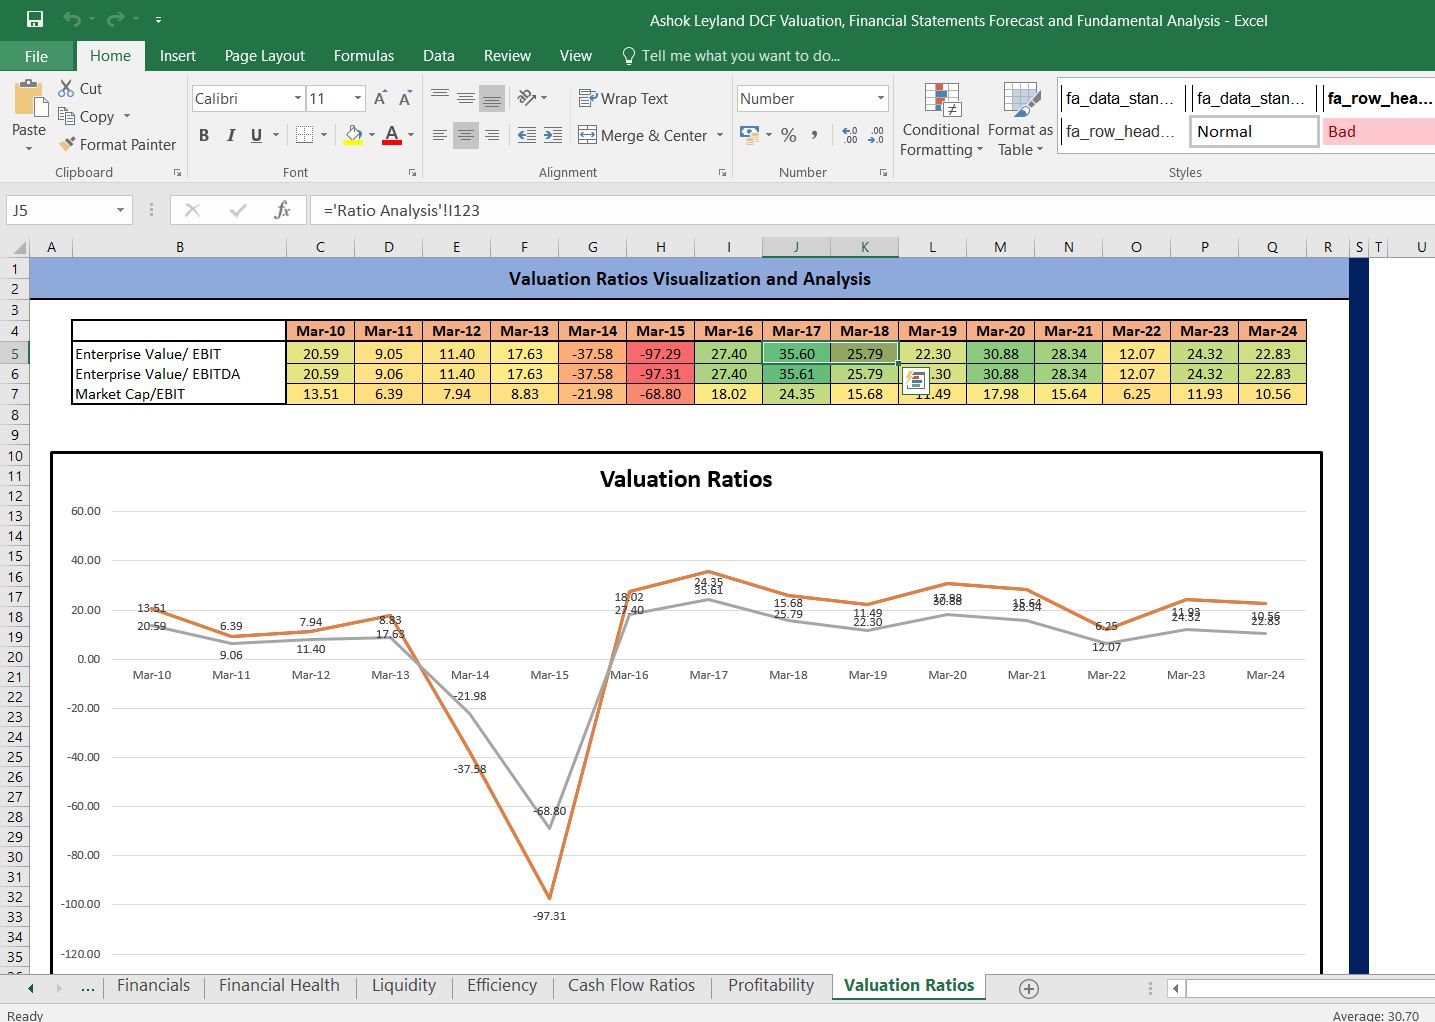Open the font name Calibri dropdown
The width and height of the screenshot is (1435, 1022).
(x=297, y=98)
